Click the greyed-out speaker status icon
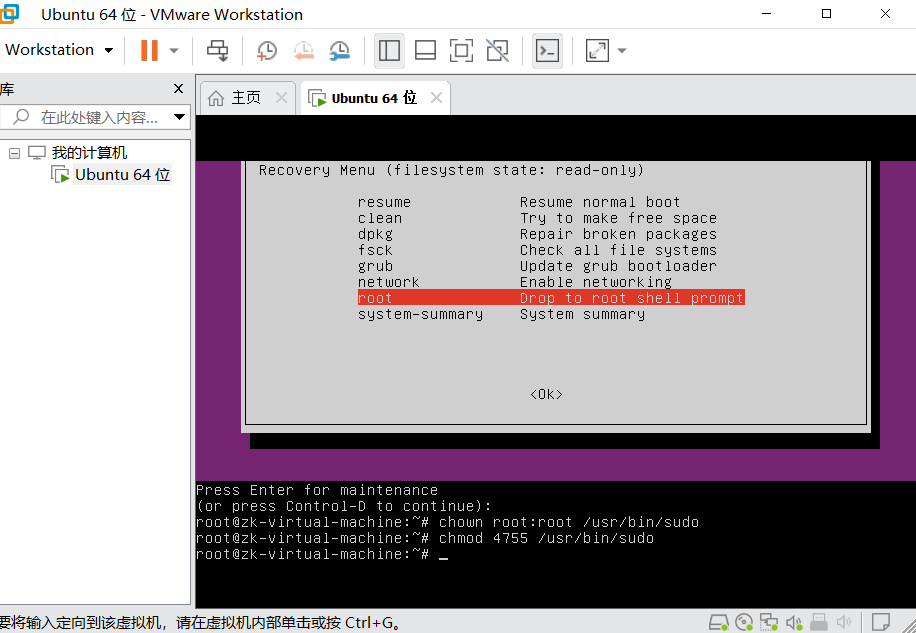 (x=844, y=622)
